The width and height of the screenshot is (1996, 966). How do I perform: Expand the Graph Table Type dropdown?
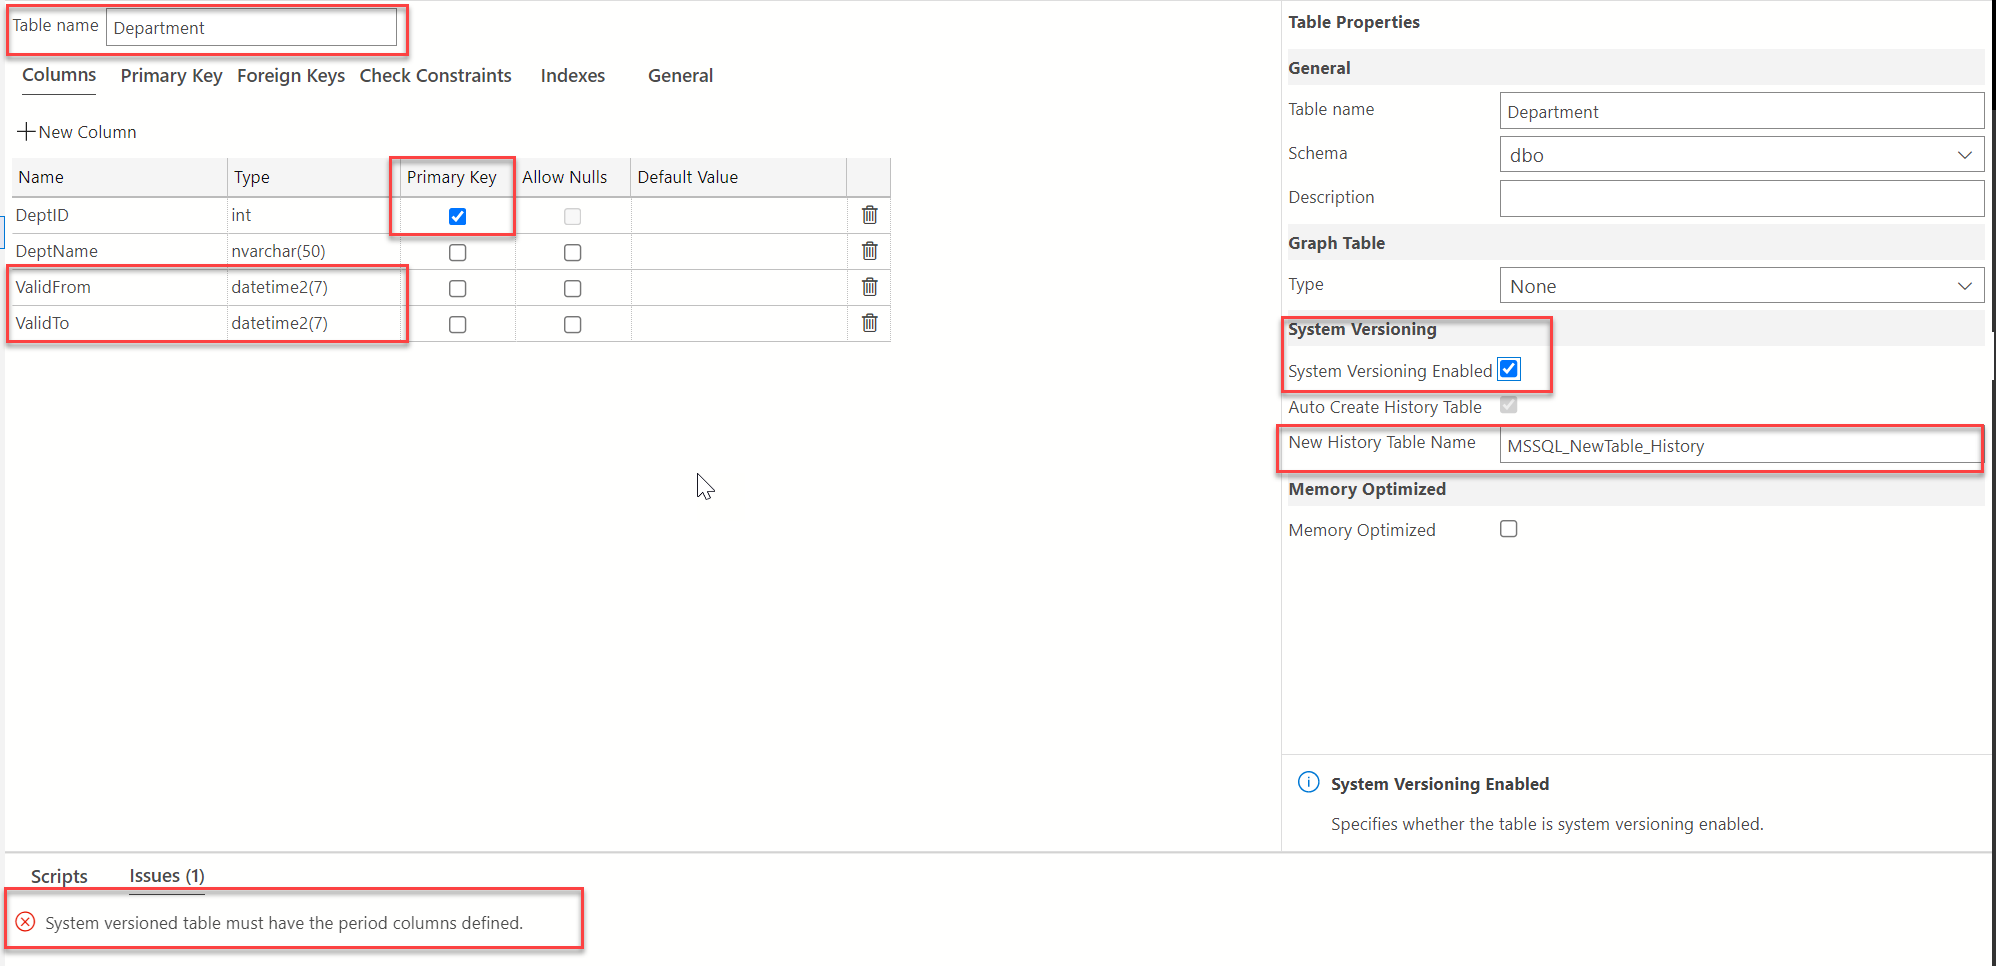click(x=1741, y=285)
